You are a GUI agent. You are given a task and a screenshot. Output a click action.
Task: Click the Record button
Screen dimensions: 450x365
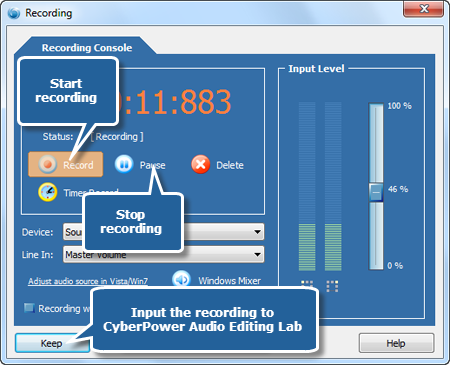click(x=66, y=164)
